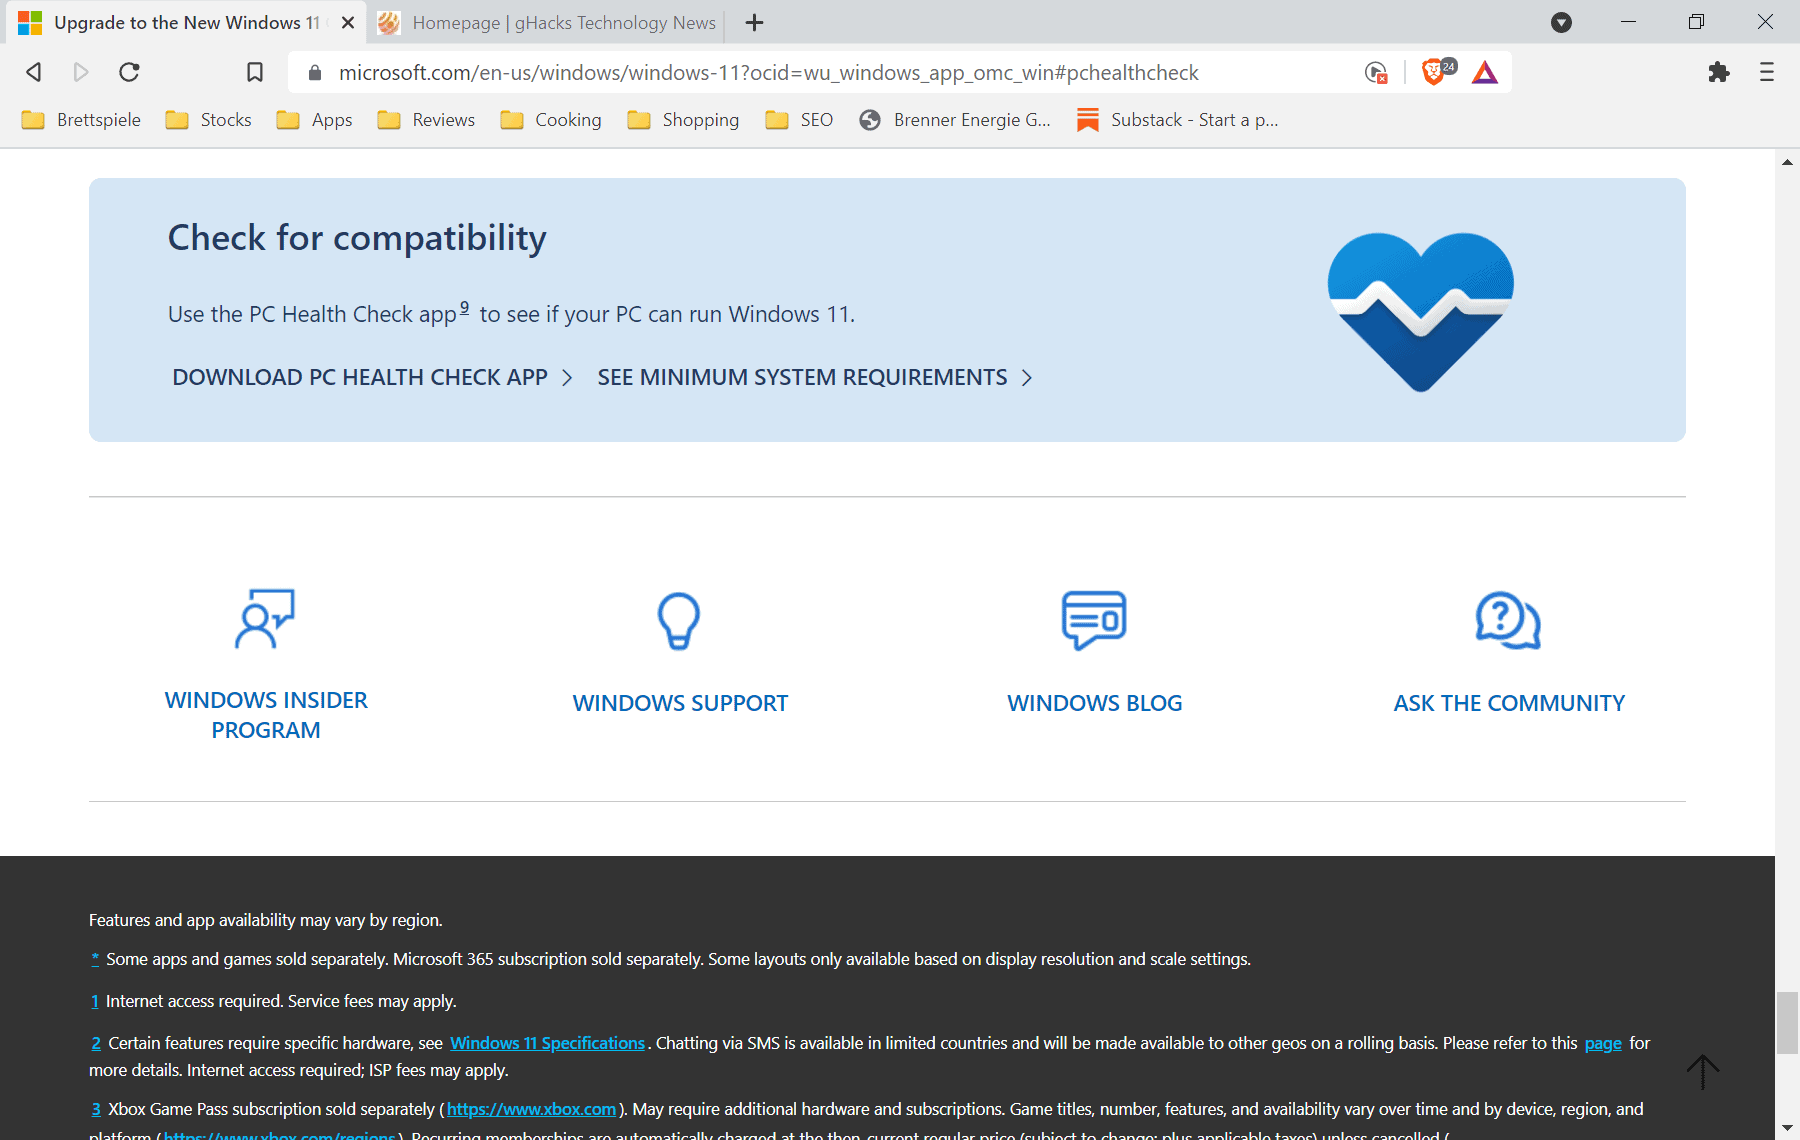Click the footnote 3 number link

point(96,1109)
